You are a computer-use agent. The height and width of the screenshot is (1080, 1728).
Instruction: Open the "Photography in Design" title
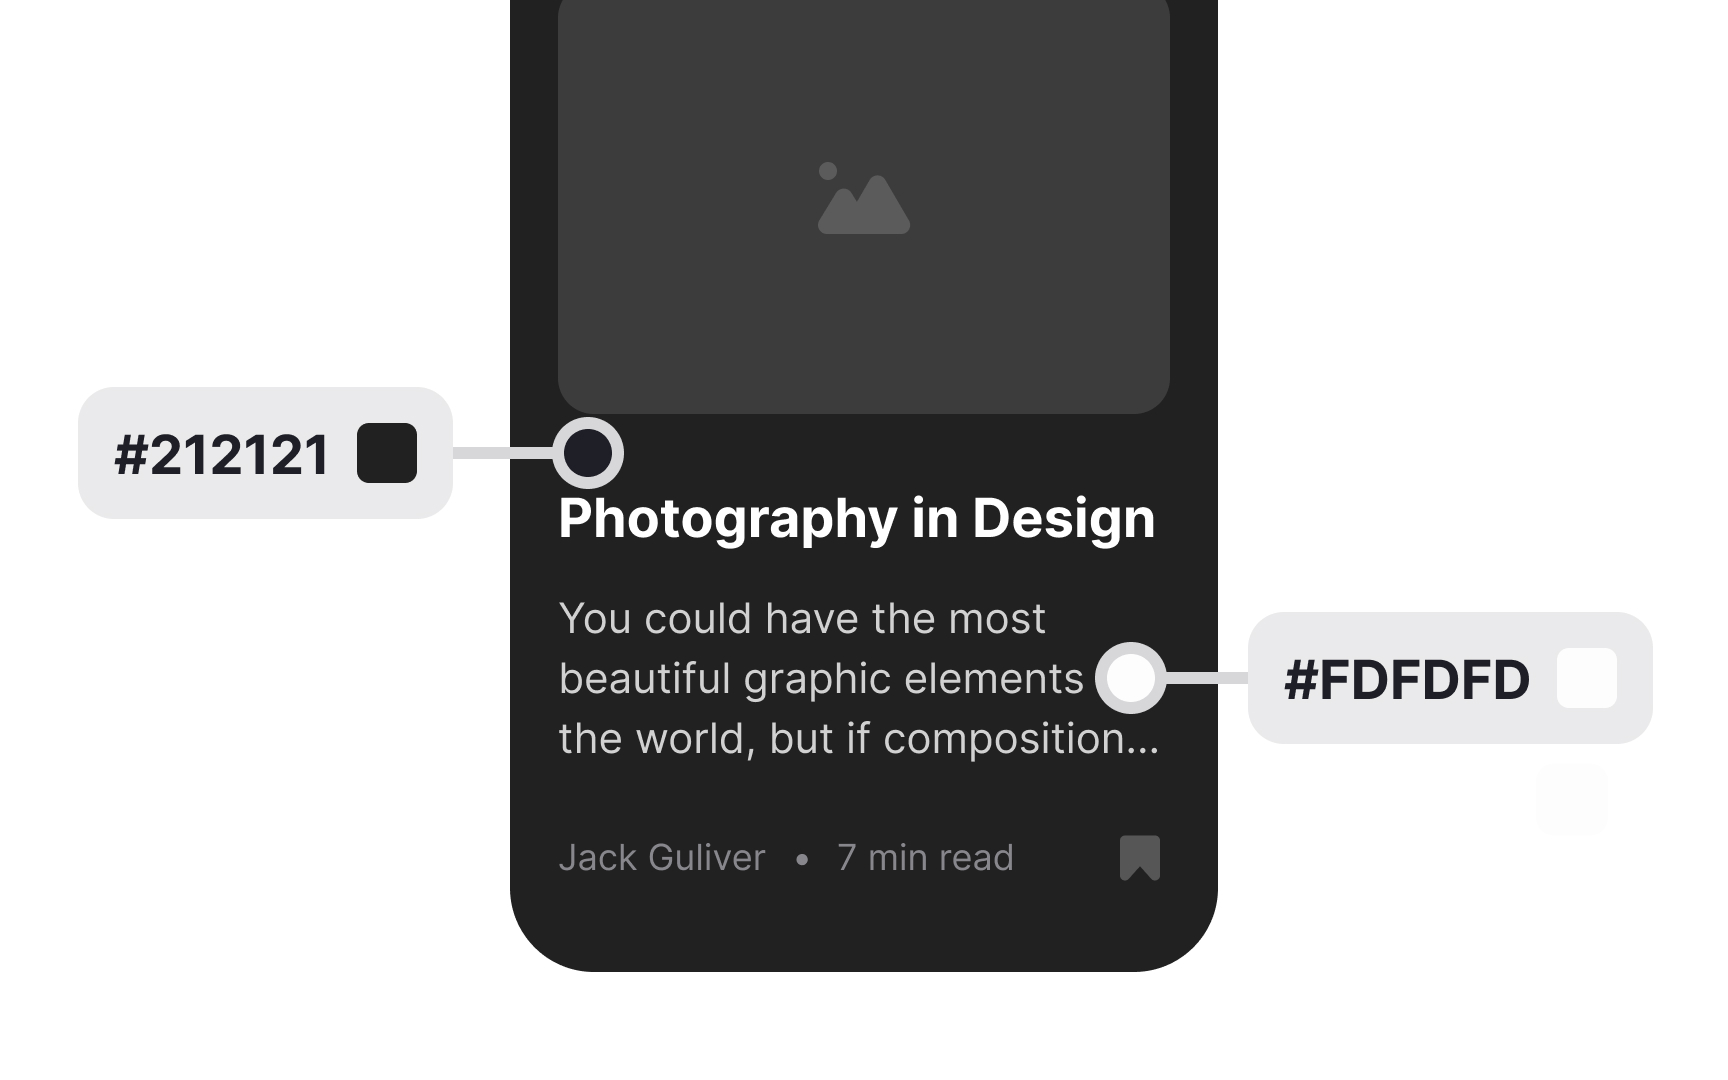click(856, 519)
